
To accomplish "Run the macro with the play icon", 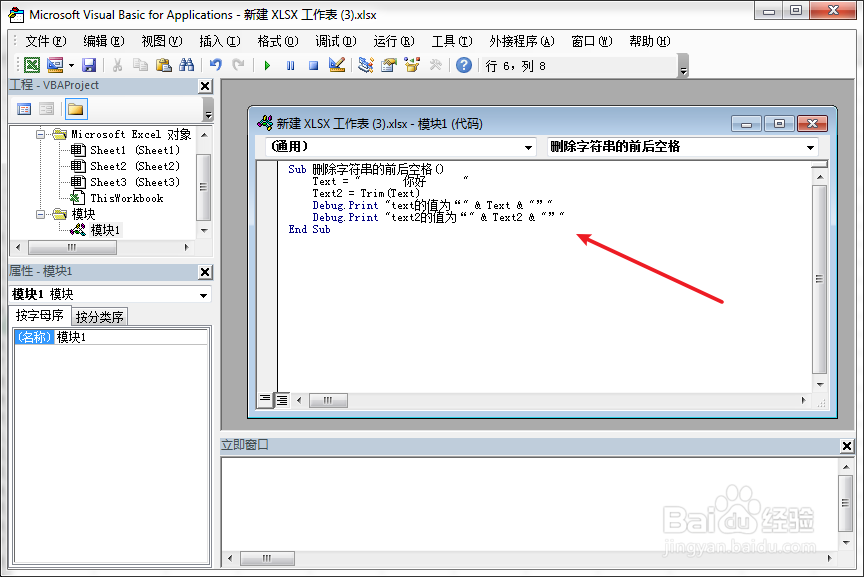I will pyautogui.click(x=267, y=66).
